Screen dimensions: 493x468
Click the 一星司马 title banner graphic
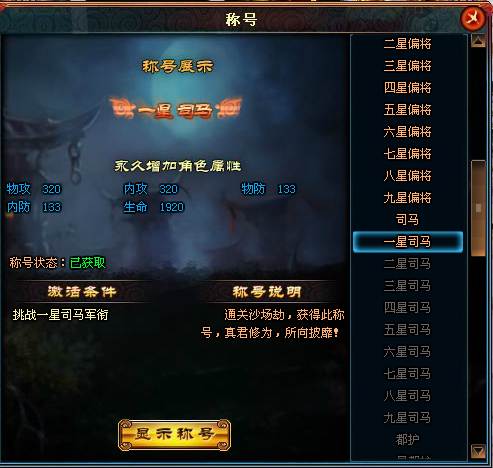pyautogui.click(x=176, y=108)
